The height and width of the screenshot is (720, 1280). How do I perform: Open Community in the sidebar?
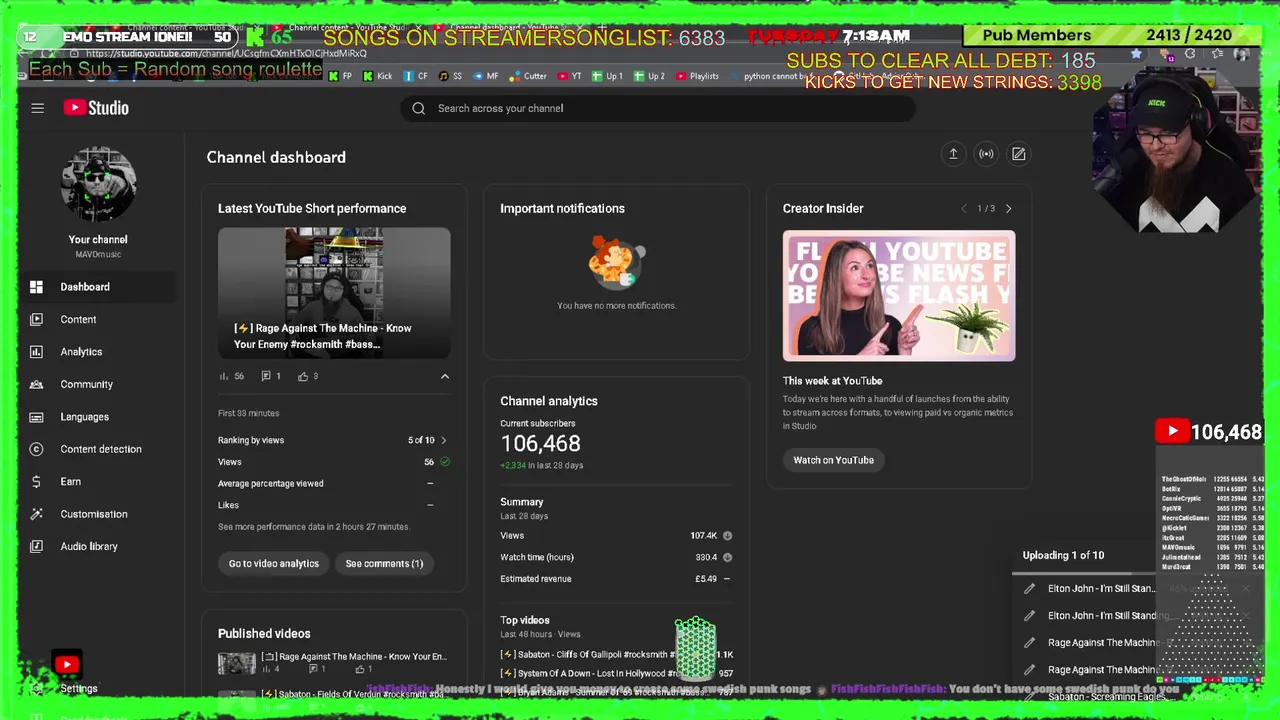point(98,384)
